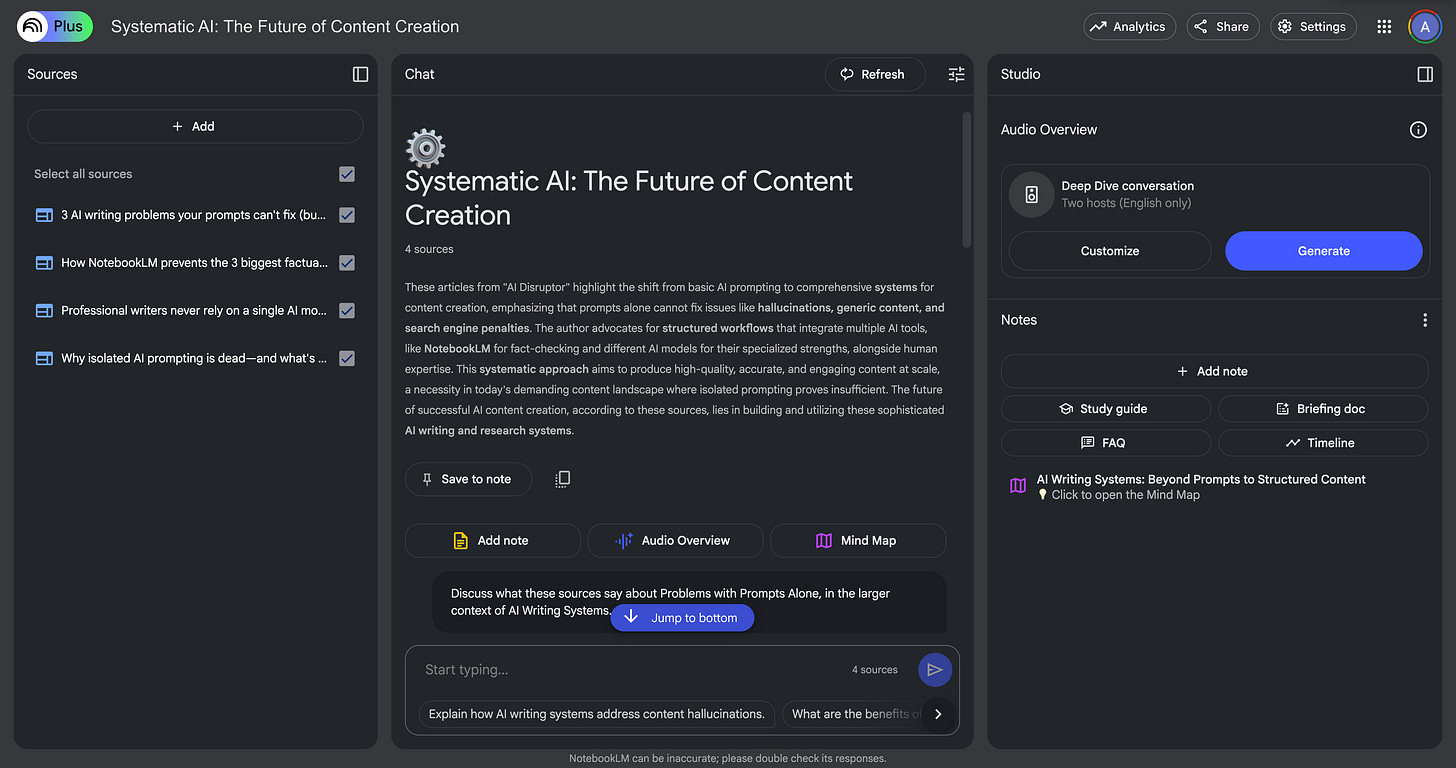Refresh the chat
This screenshot has width=1456, height=768.
coord(875,74)
